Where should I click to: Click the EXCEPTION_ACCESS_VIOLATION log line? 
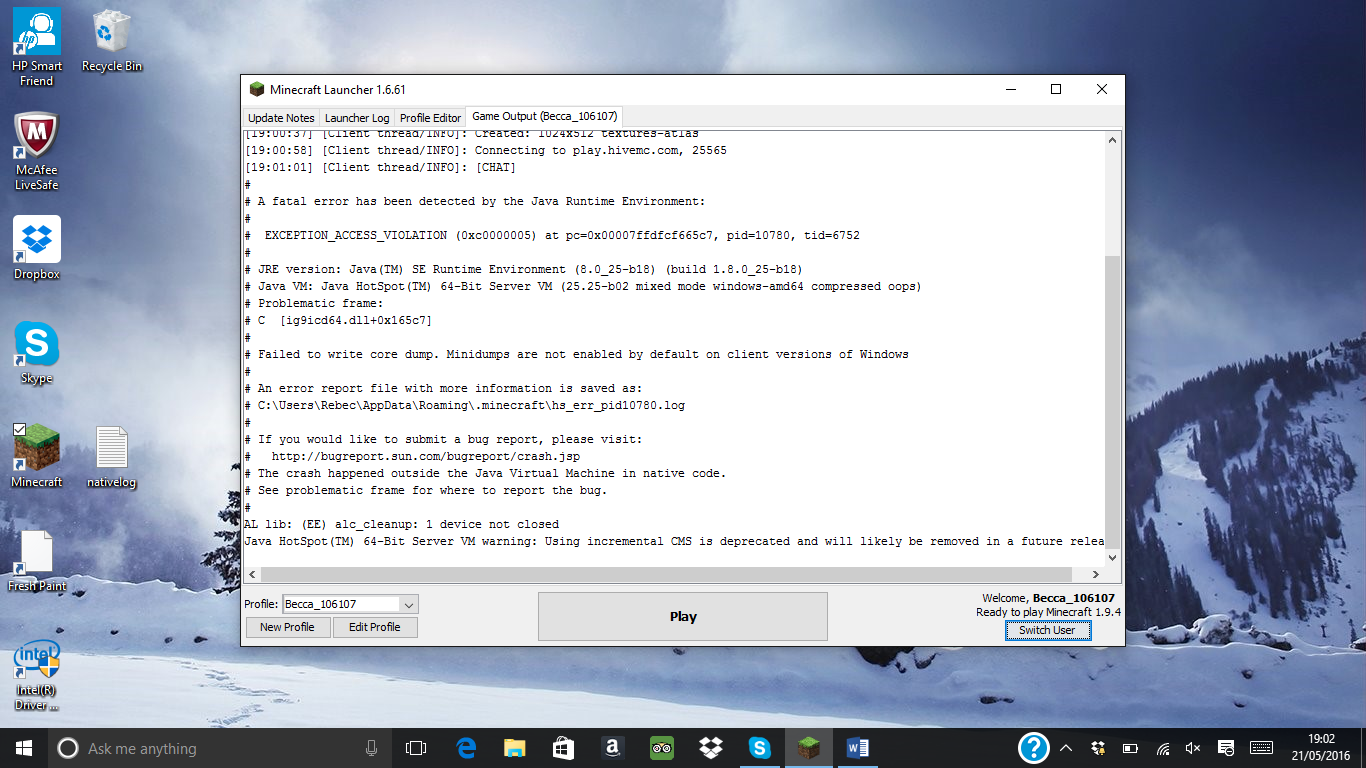552,235
